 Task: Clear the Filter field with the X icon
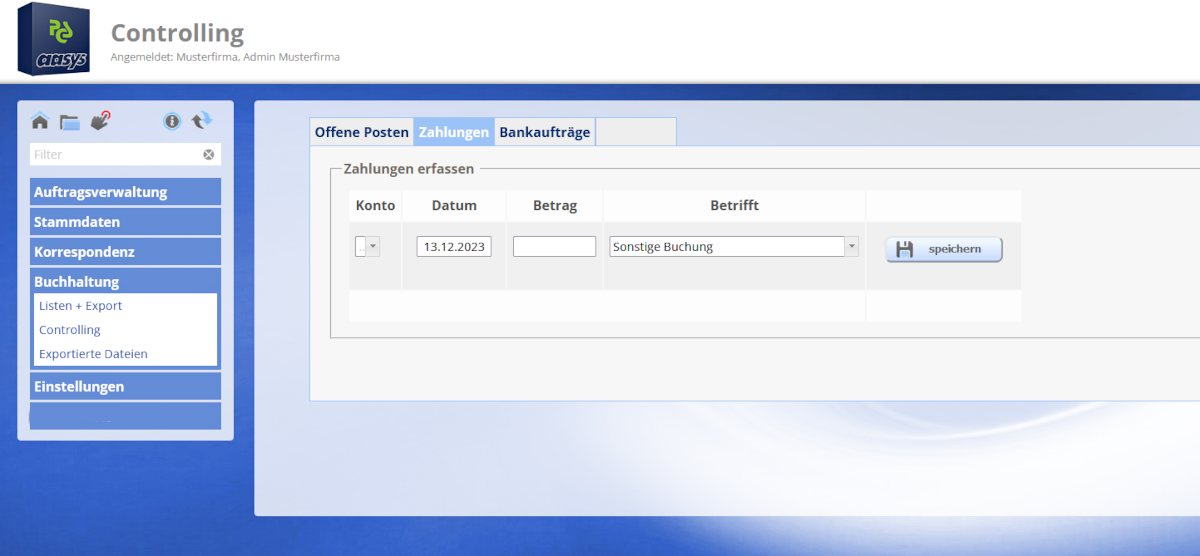209,154
